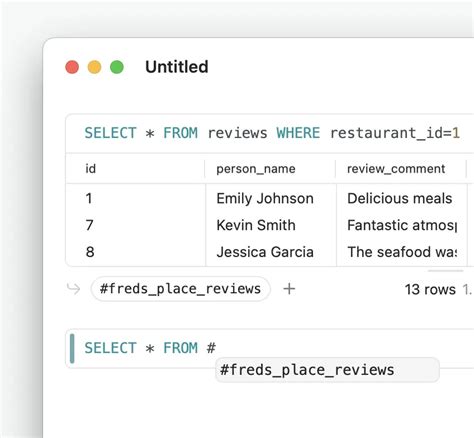
Task: Click the 13 rows result count
Action: click(430, 289)
